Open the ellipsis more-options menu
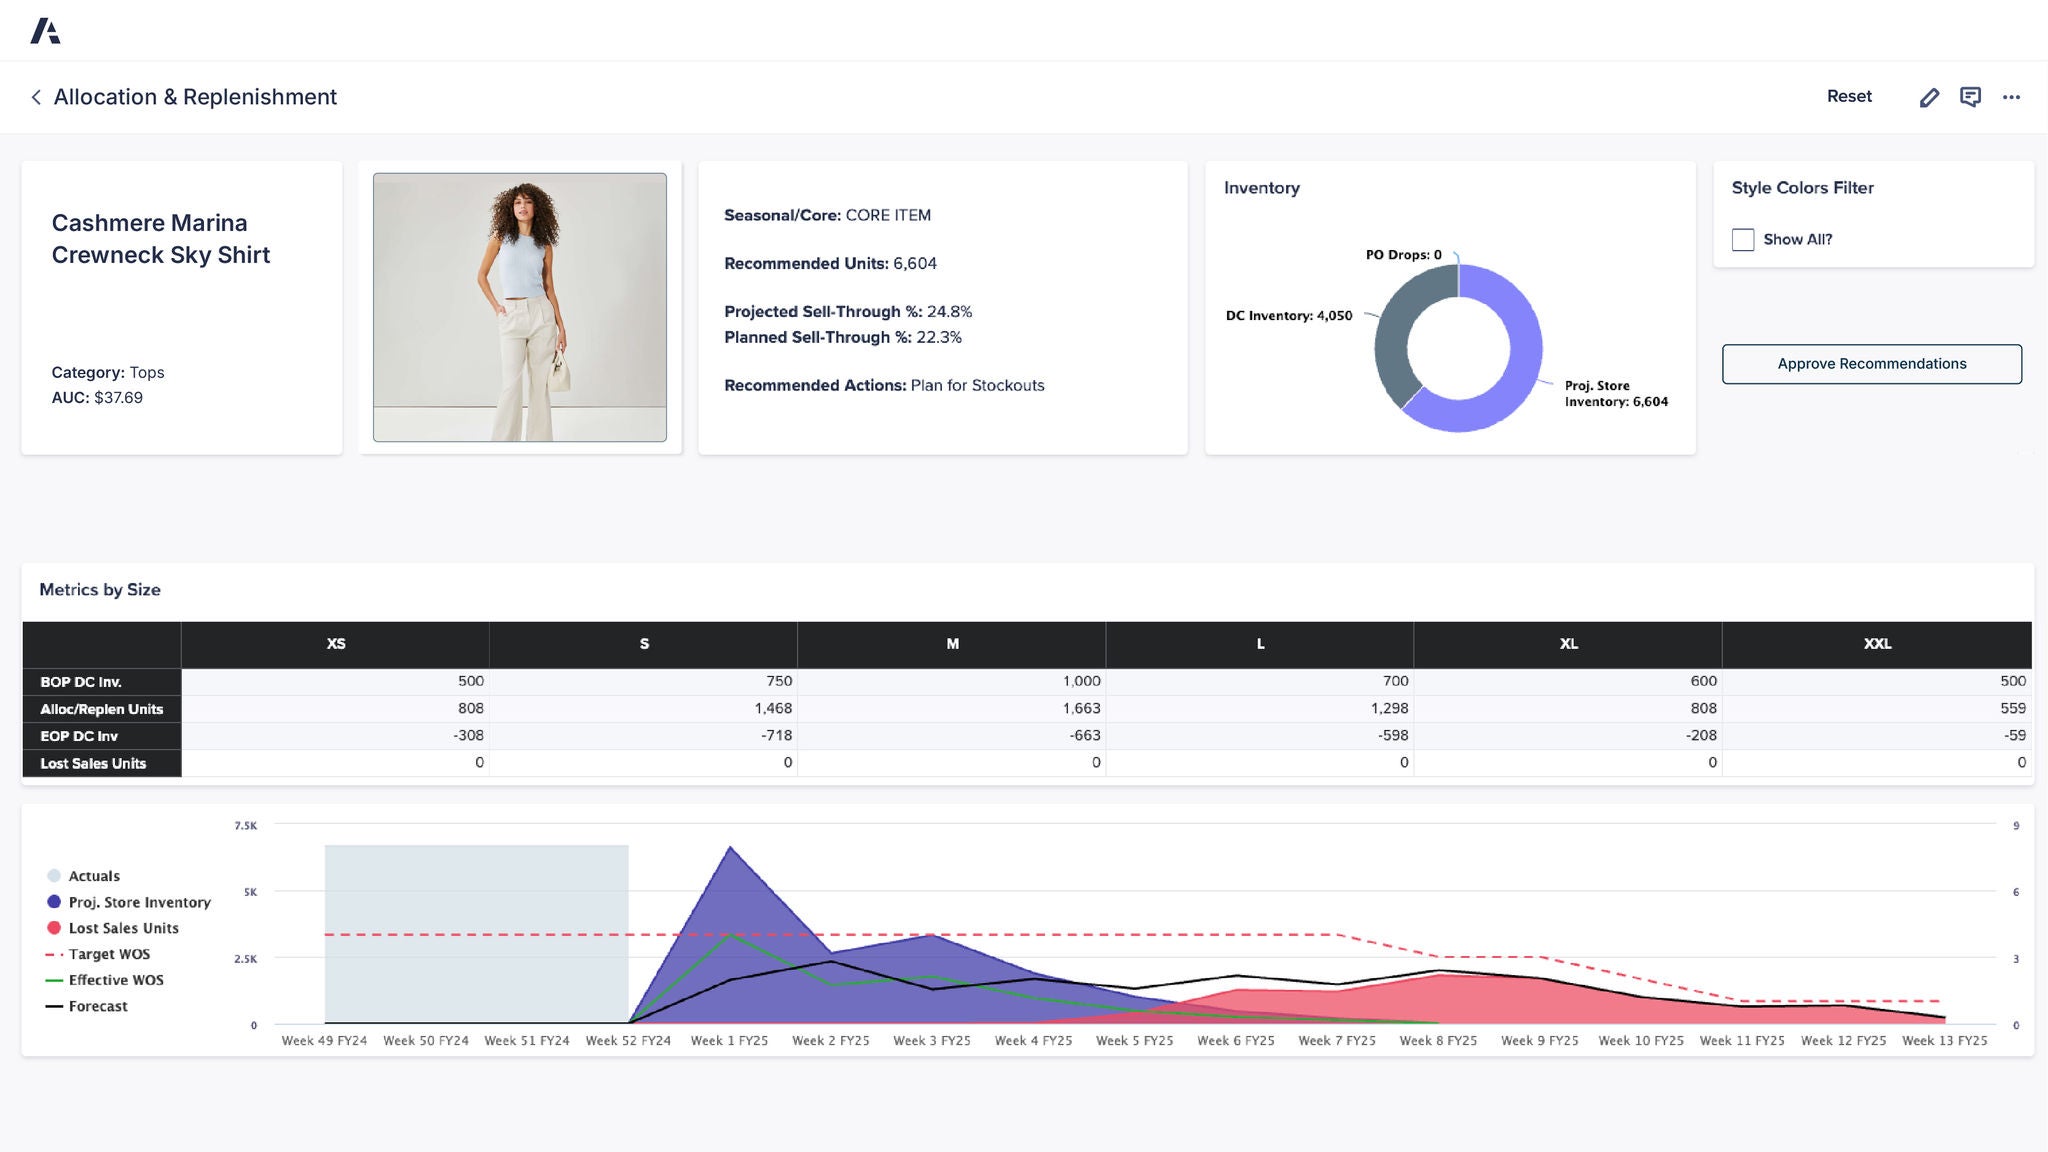The image size is (2048, 1152). coord(2012,96)
